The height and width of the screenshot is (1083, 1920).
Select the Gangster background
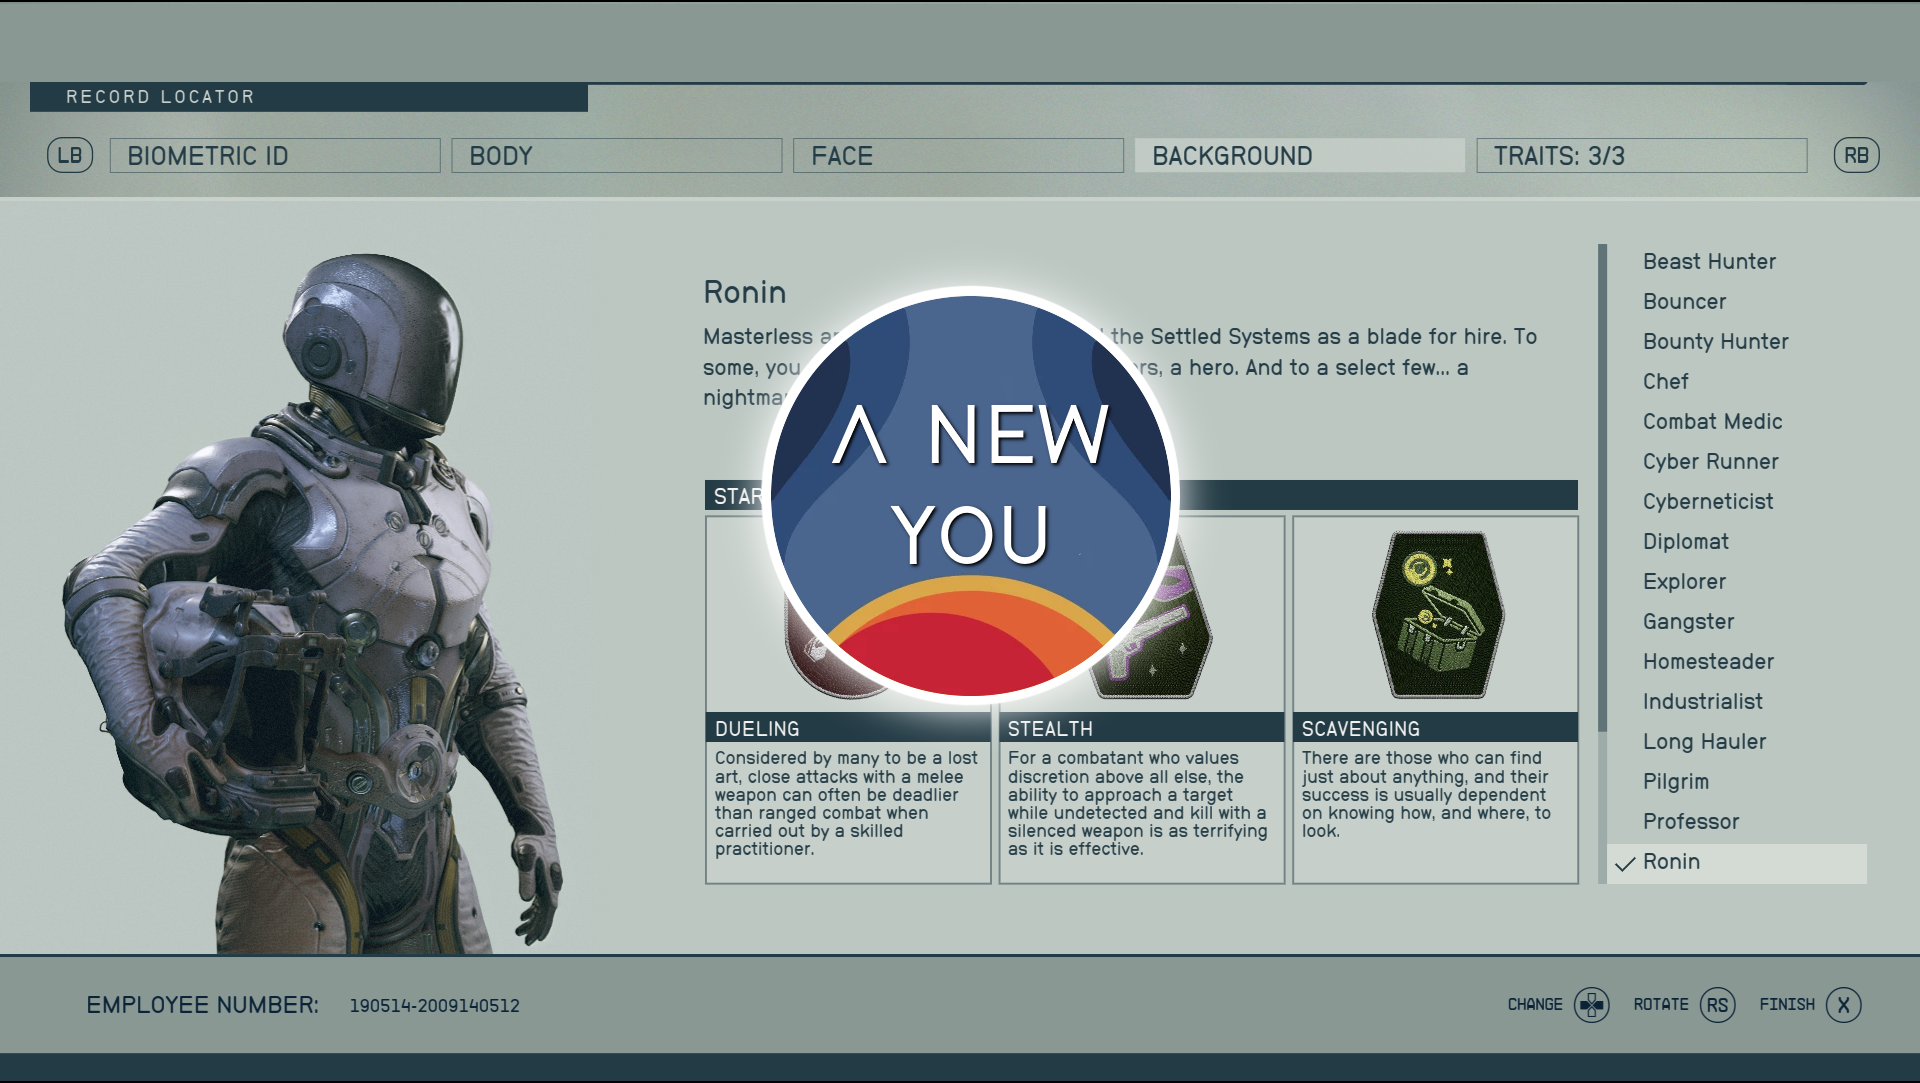tap(1688, 622)
